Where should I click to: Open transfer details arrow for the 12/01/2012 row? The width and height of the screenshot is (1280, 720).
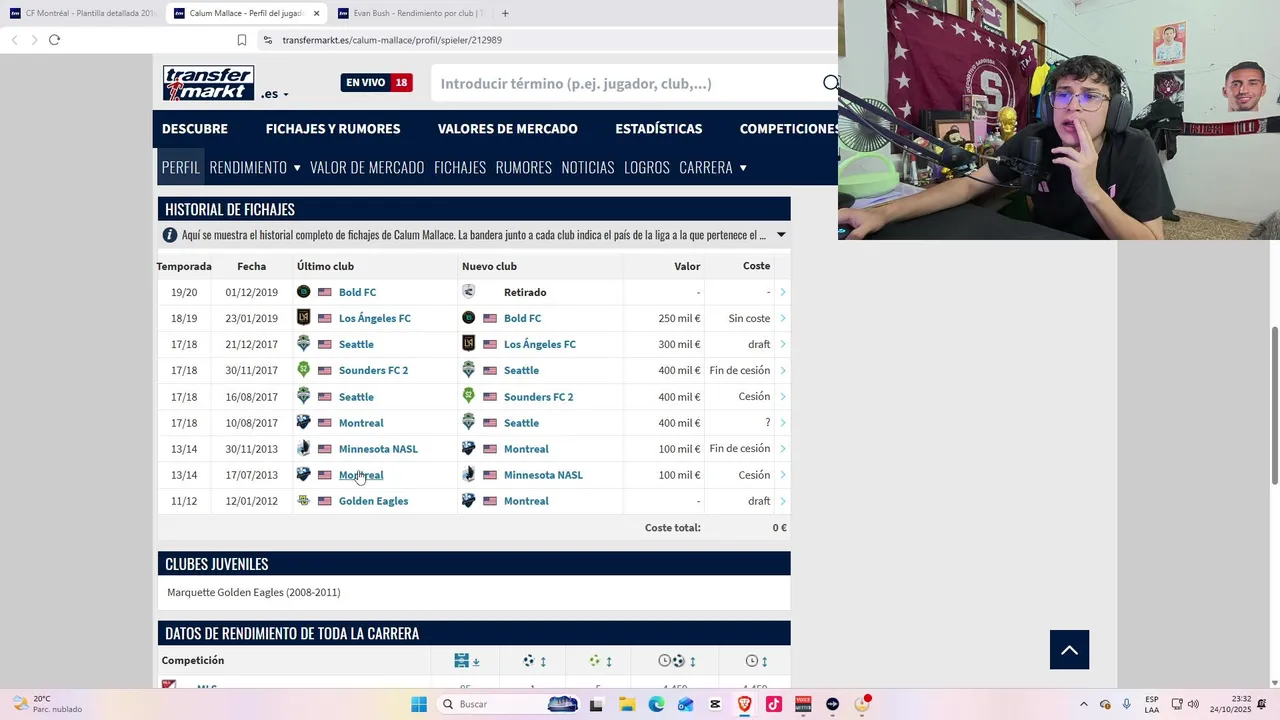click(x=782, y=501)
